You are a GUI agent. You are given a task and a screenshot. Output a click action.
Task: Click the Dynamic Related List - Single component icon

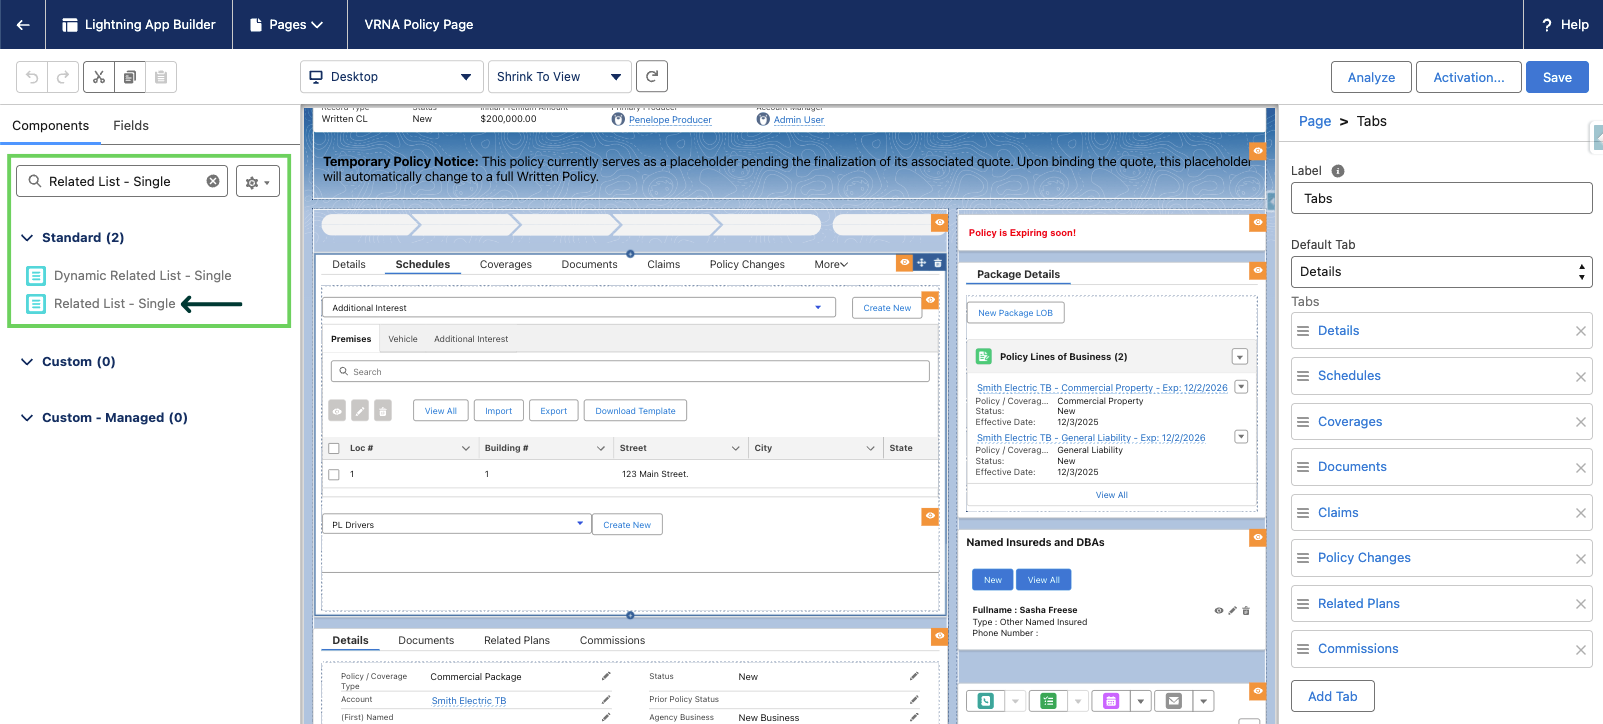[36, 275]
